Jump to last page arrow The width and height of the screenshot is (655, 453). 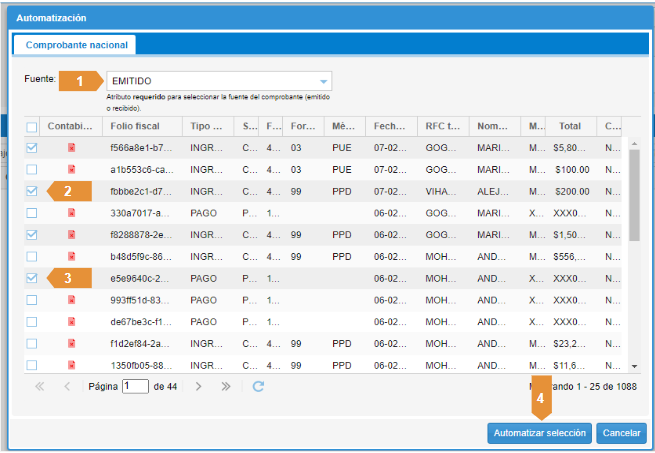click(x=226, y=386)
